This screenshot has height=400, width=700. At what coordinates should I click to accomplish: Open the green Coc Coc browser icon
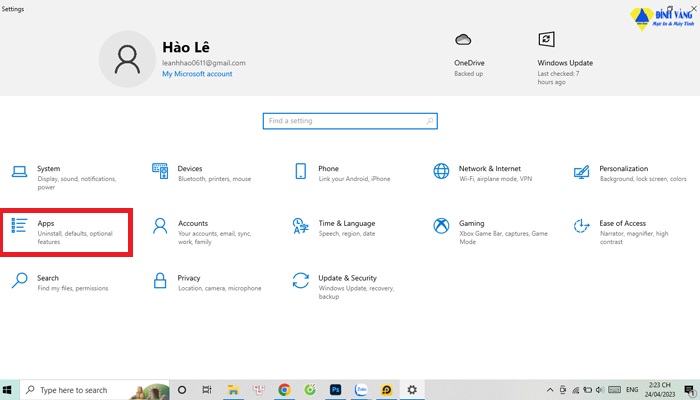pos(310,390)
